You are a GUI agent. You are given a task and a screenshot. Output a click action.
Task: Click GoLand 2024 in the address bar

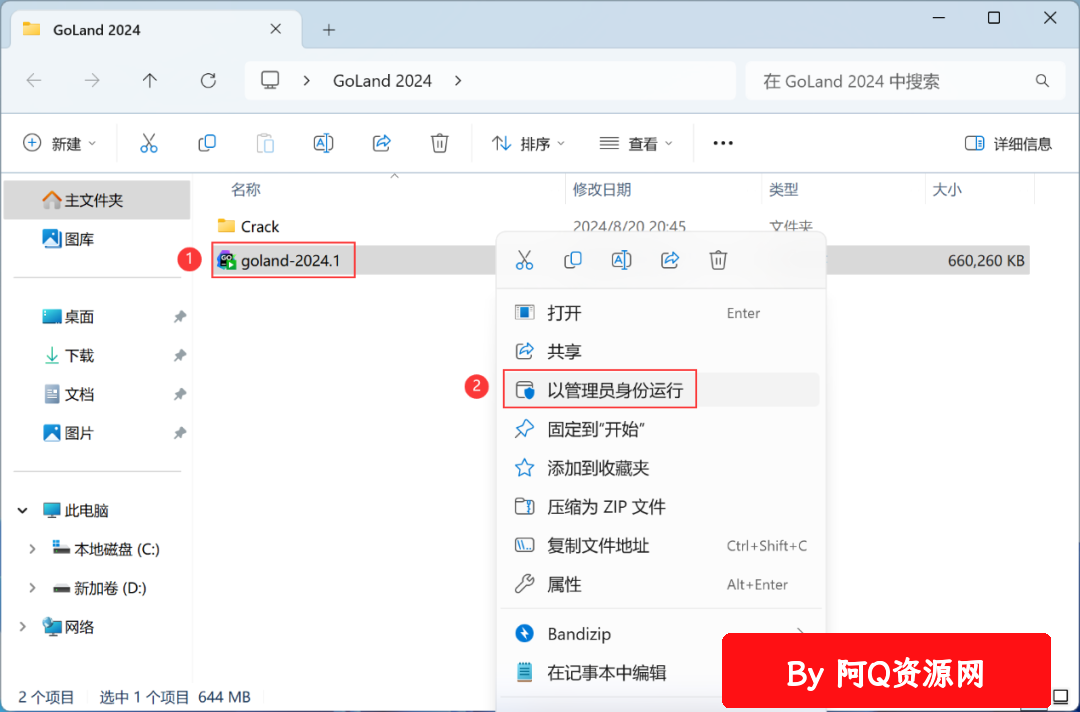point(382,81)
